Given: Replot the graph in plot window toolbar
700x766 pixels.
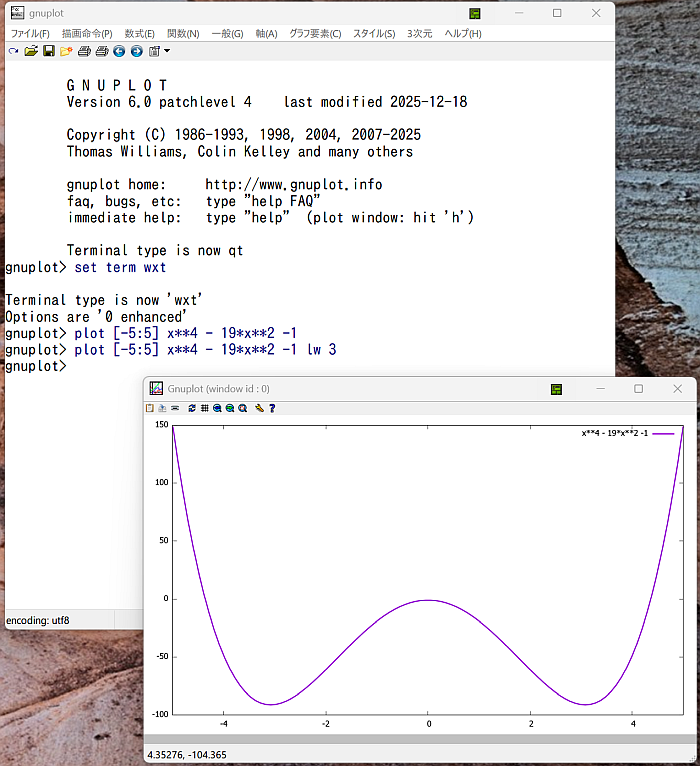Looking at the screenshot, I should (x=192, y=408).
